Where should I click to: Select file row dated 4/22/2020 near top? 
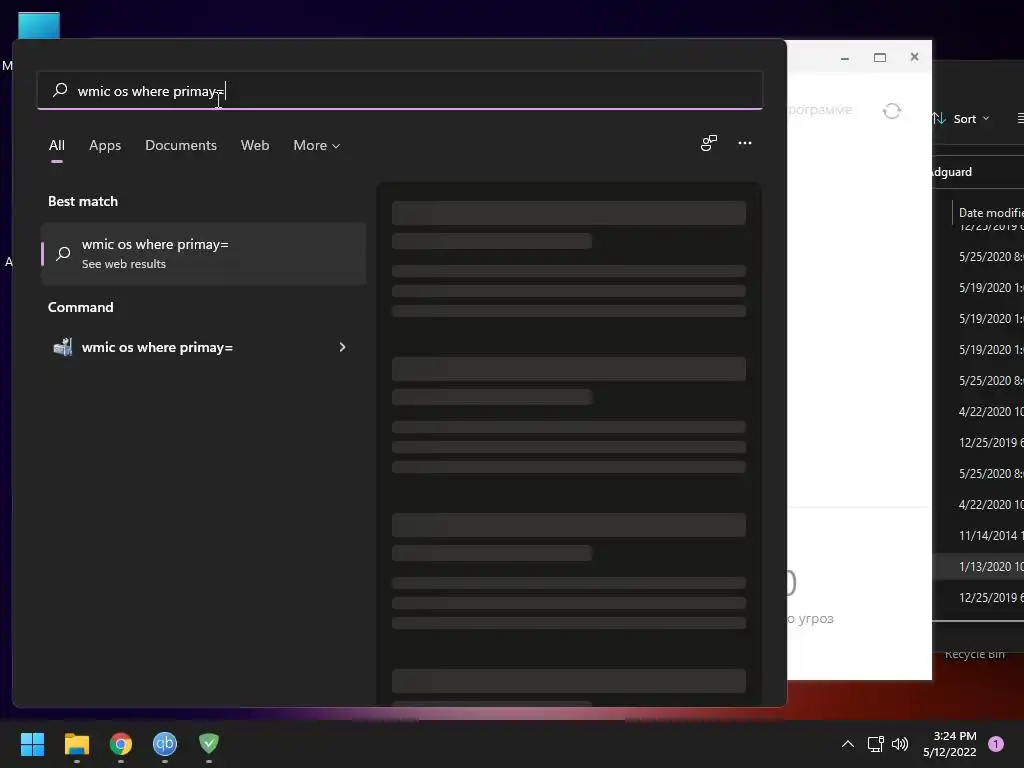coord(978,411)
